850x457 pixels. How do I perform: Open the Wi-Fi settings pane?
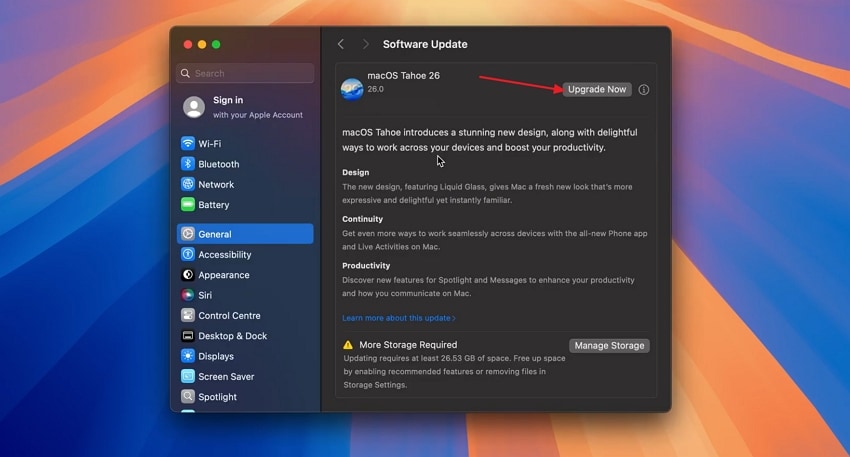tap(245, 144)
